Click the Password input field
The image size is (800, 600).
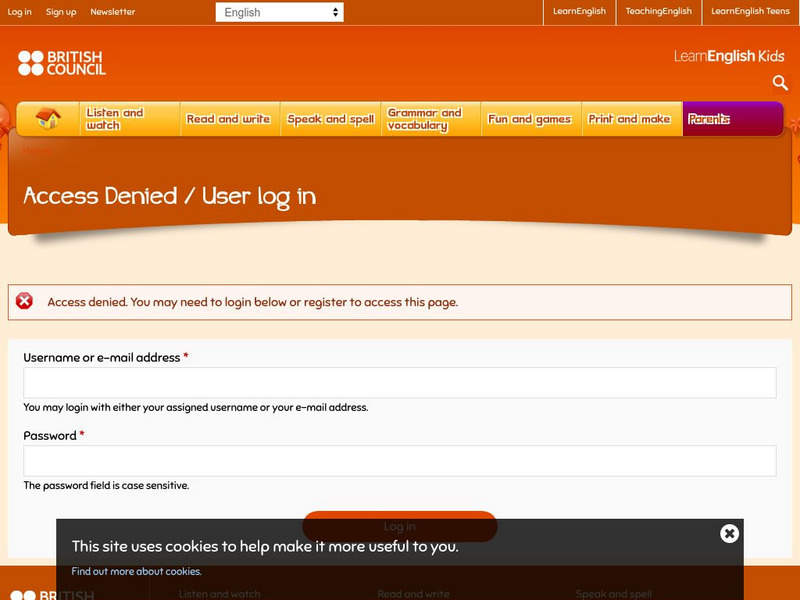399,461
